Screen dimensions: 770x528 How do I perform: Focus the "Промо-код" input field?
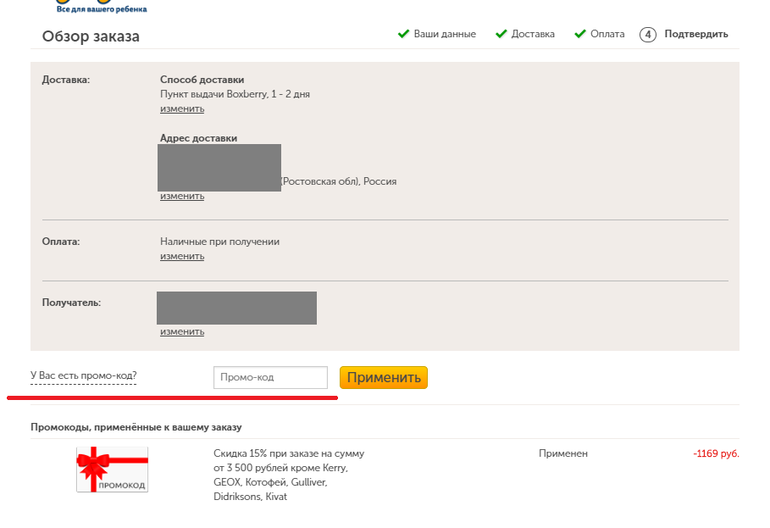click(270, 378)
